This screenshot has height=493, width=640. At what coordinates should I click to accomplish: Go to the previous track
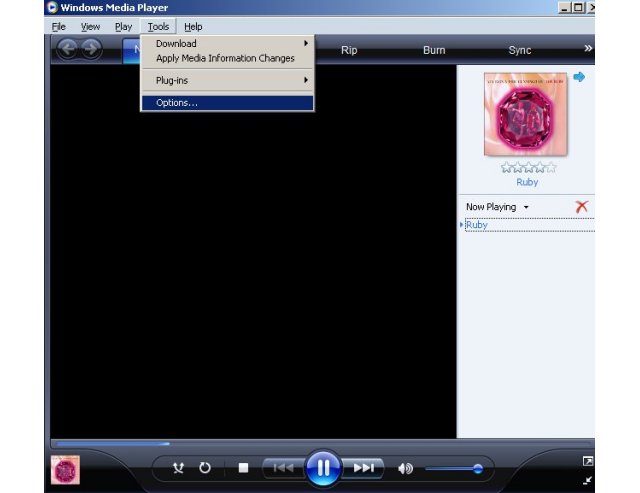[x=283, y=468]
